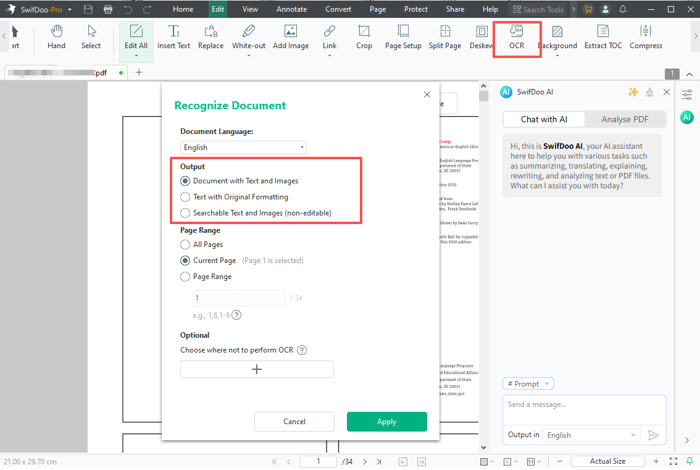
Task: Close the Recognize Document dialog
Action: click(x=427, y=94)
